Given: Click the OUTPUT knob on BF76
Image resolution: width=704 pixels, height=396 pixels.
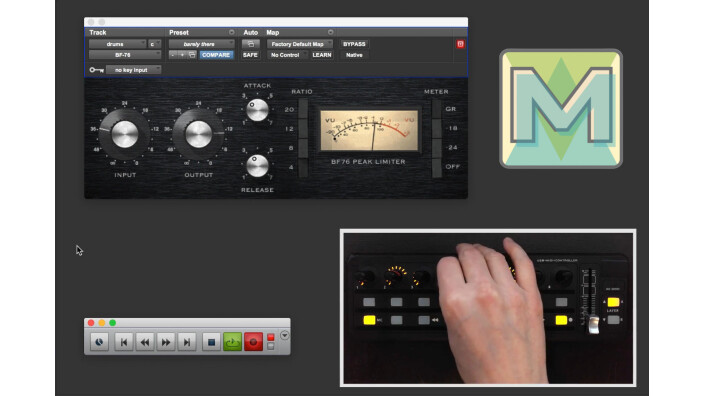Looking at the screenshot, I should pyautogui.click(x=198, y=134).
